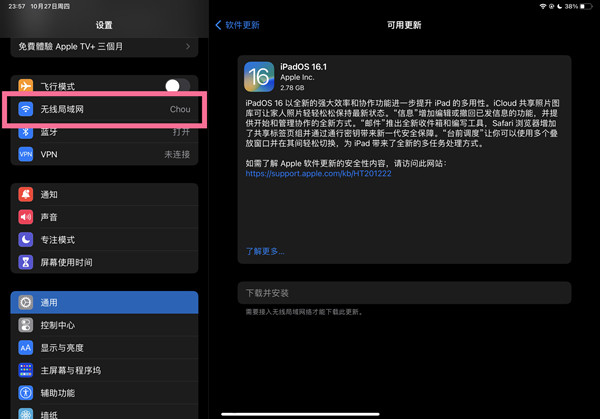
Task: Tap the Accessibility (辅助功能) icon
Action: [x=26, y=393]
